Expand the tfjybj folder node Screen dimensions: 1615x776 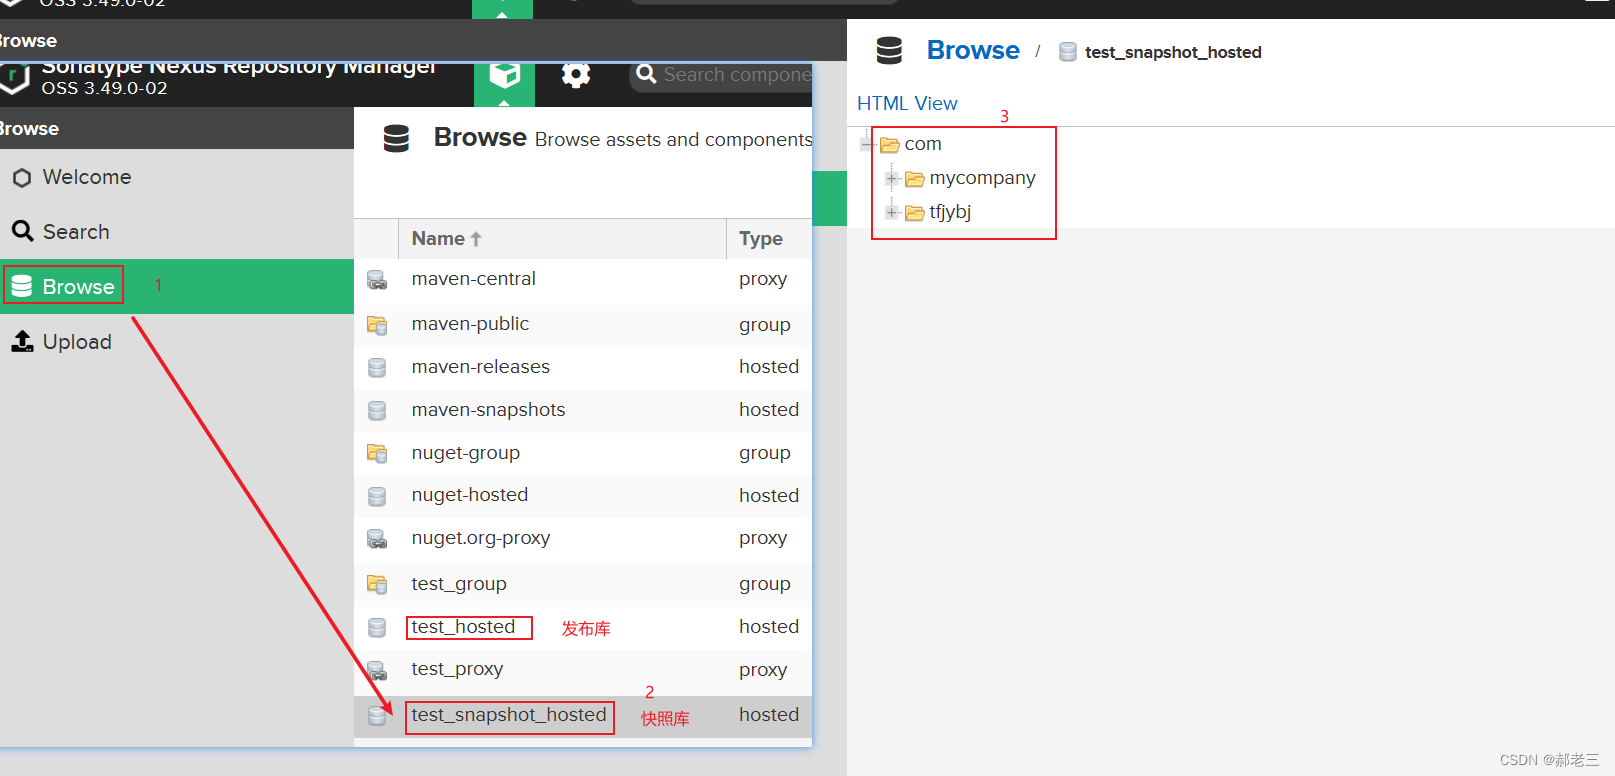tap(892, 212)
